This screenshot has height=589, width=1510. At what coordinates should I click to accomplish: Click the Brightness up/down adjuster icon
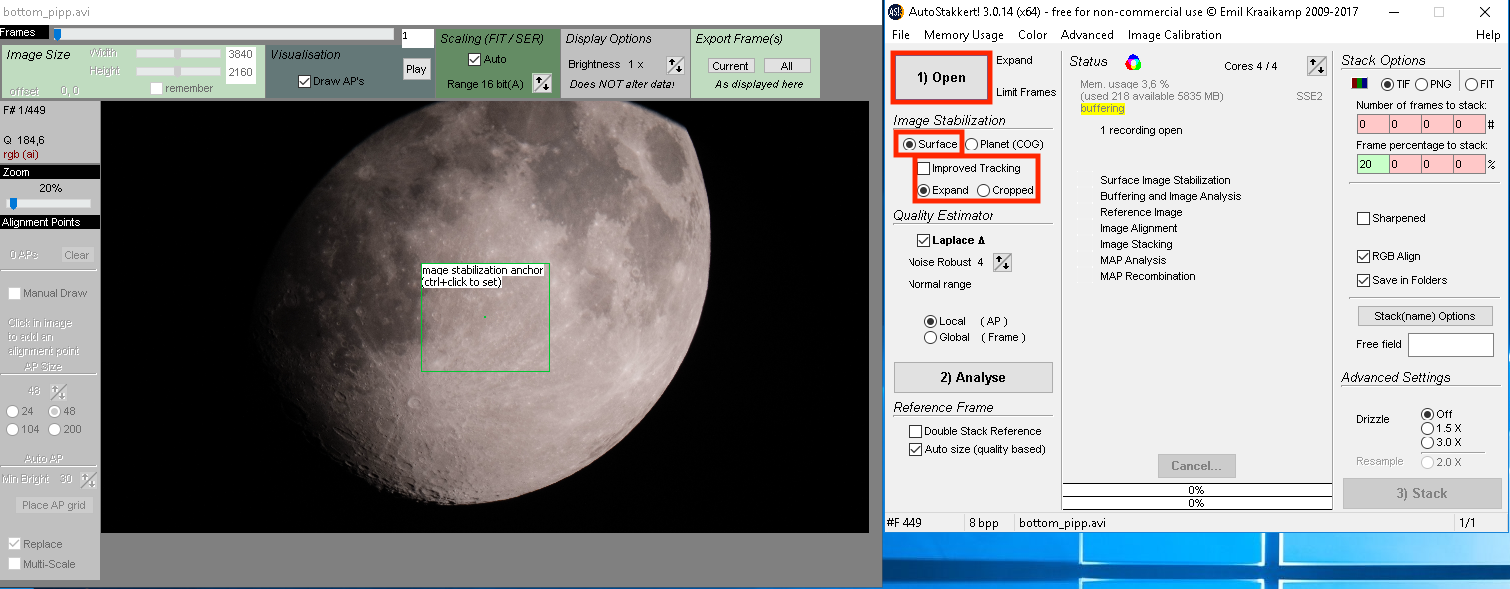tap(675, 64)
